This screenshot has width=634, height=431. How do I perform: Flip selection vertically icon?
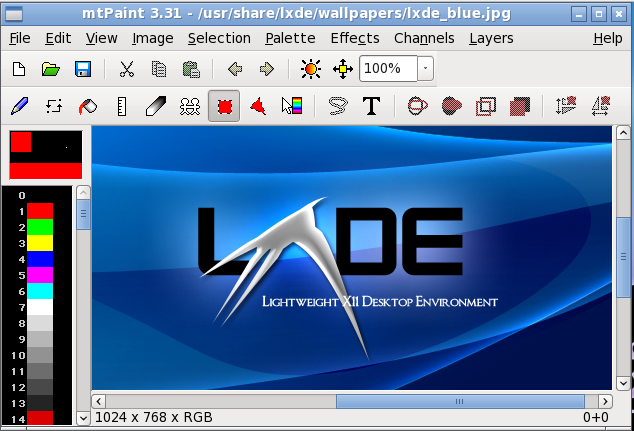point(566,106)
